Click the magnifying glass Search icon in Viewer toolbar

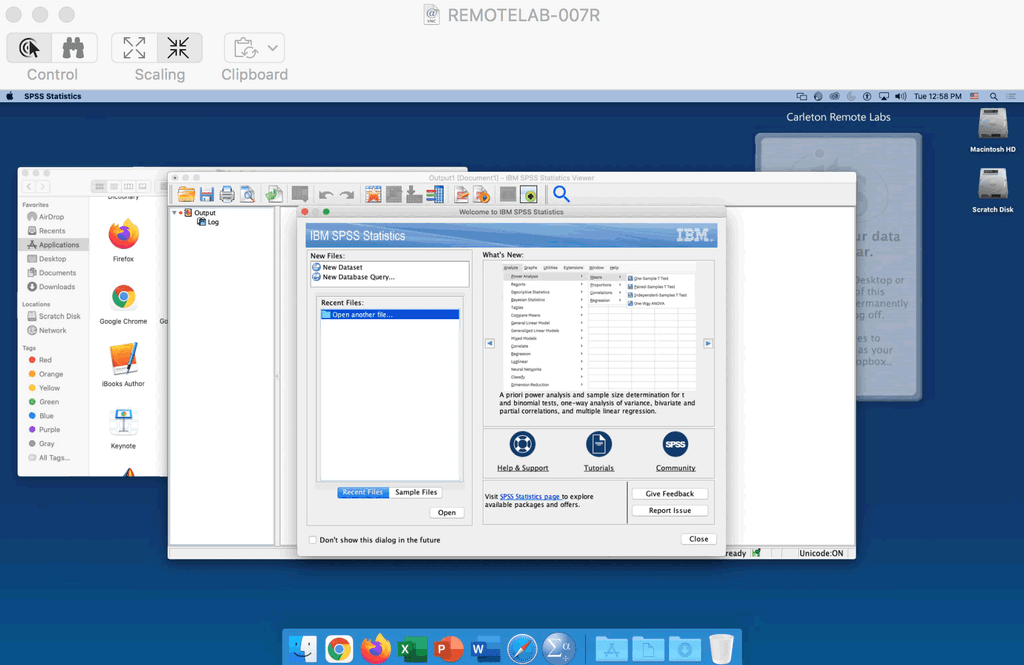561,194
